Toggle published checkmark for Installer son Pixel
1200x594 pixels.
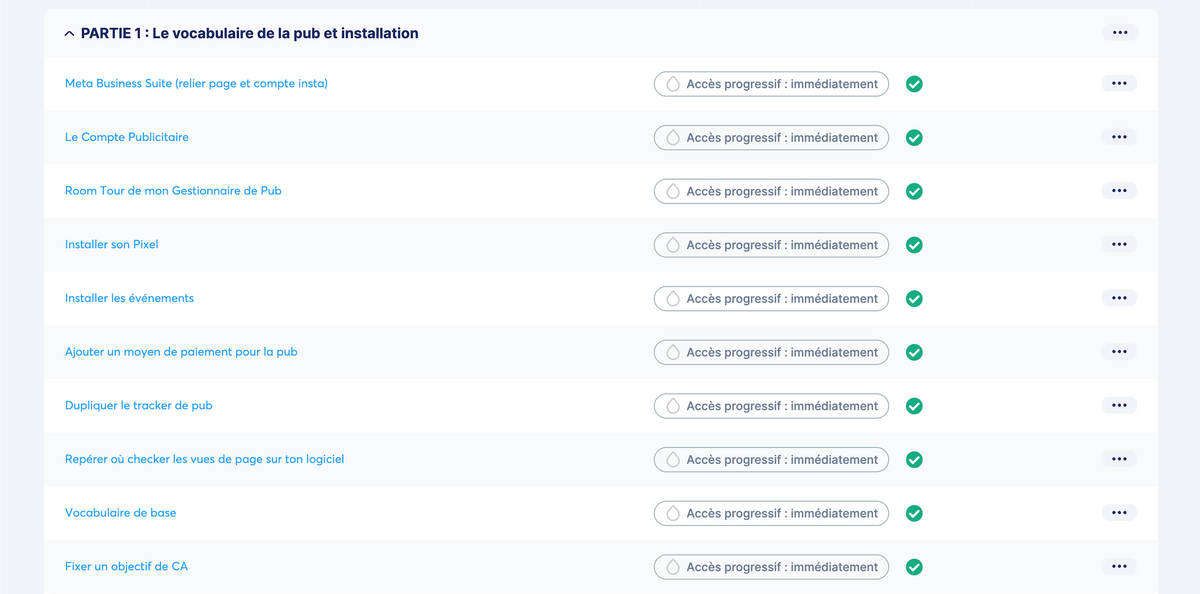[x=914, y=245]
